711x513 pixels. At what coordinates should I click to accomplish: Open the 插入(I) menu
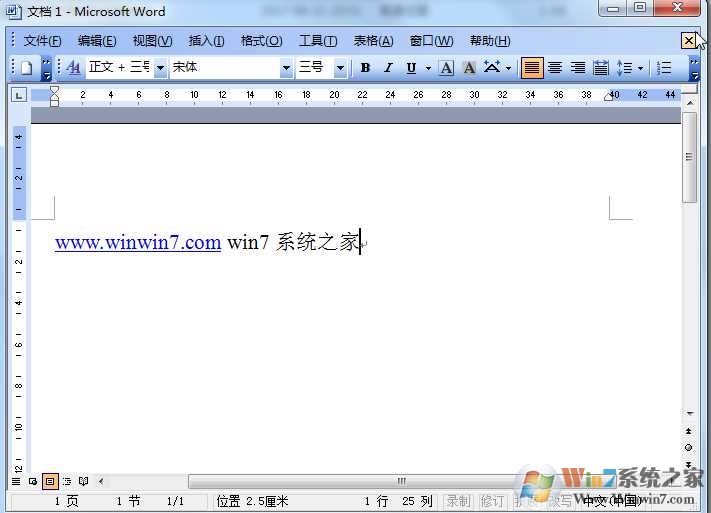click(206, 41)
